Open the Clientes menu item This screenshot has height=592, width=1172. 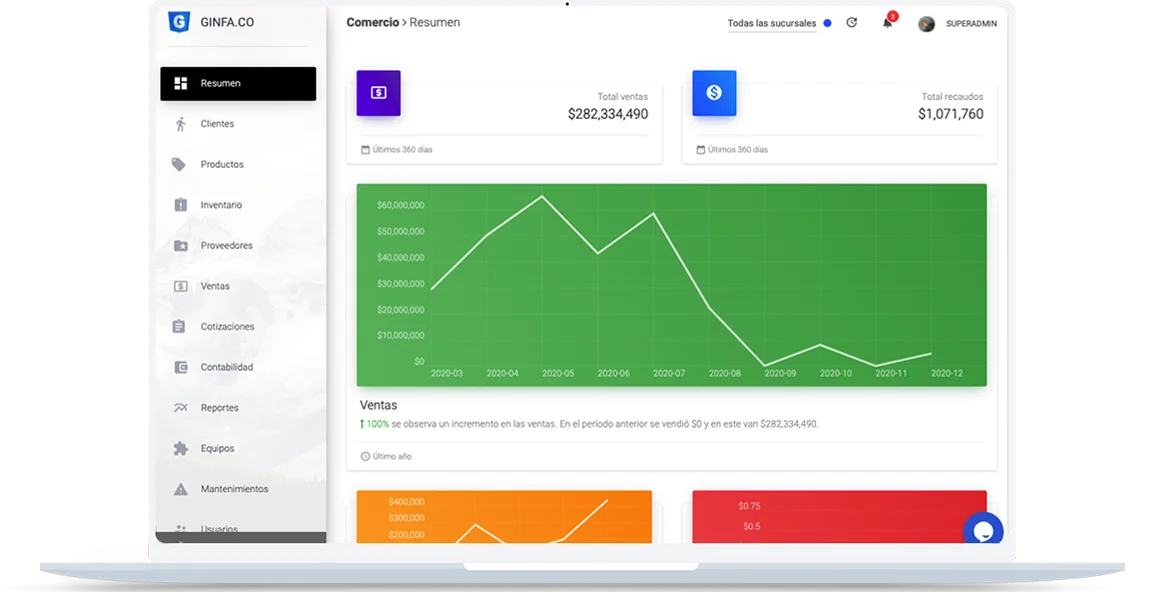(238, 124)
